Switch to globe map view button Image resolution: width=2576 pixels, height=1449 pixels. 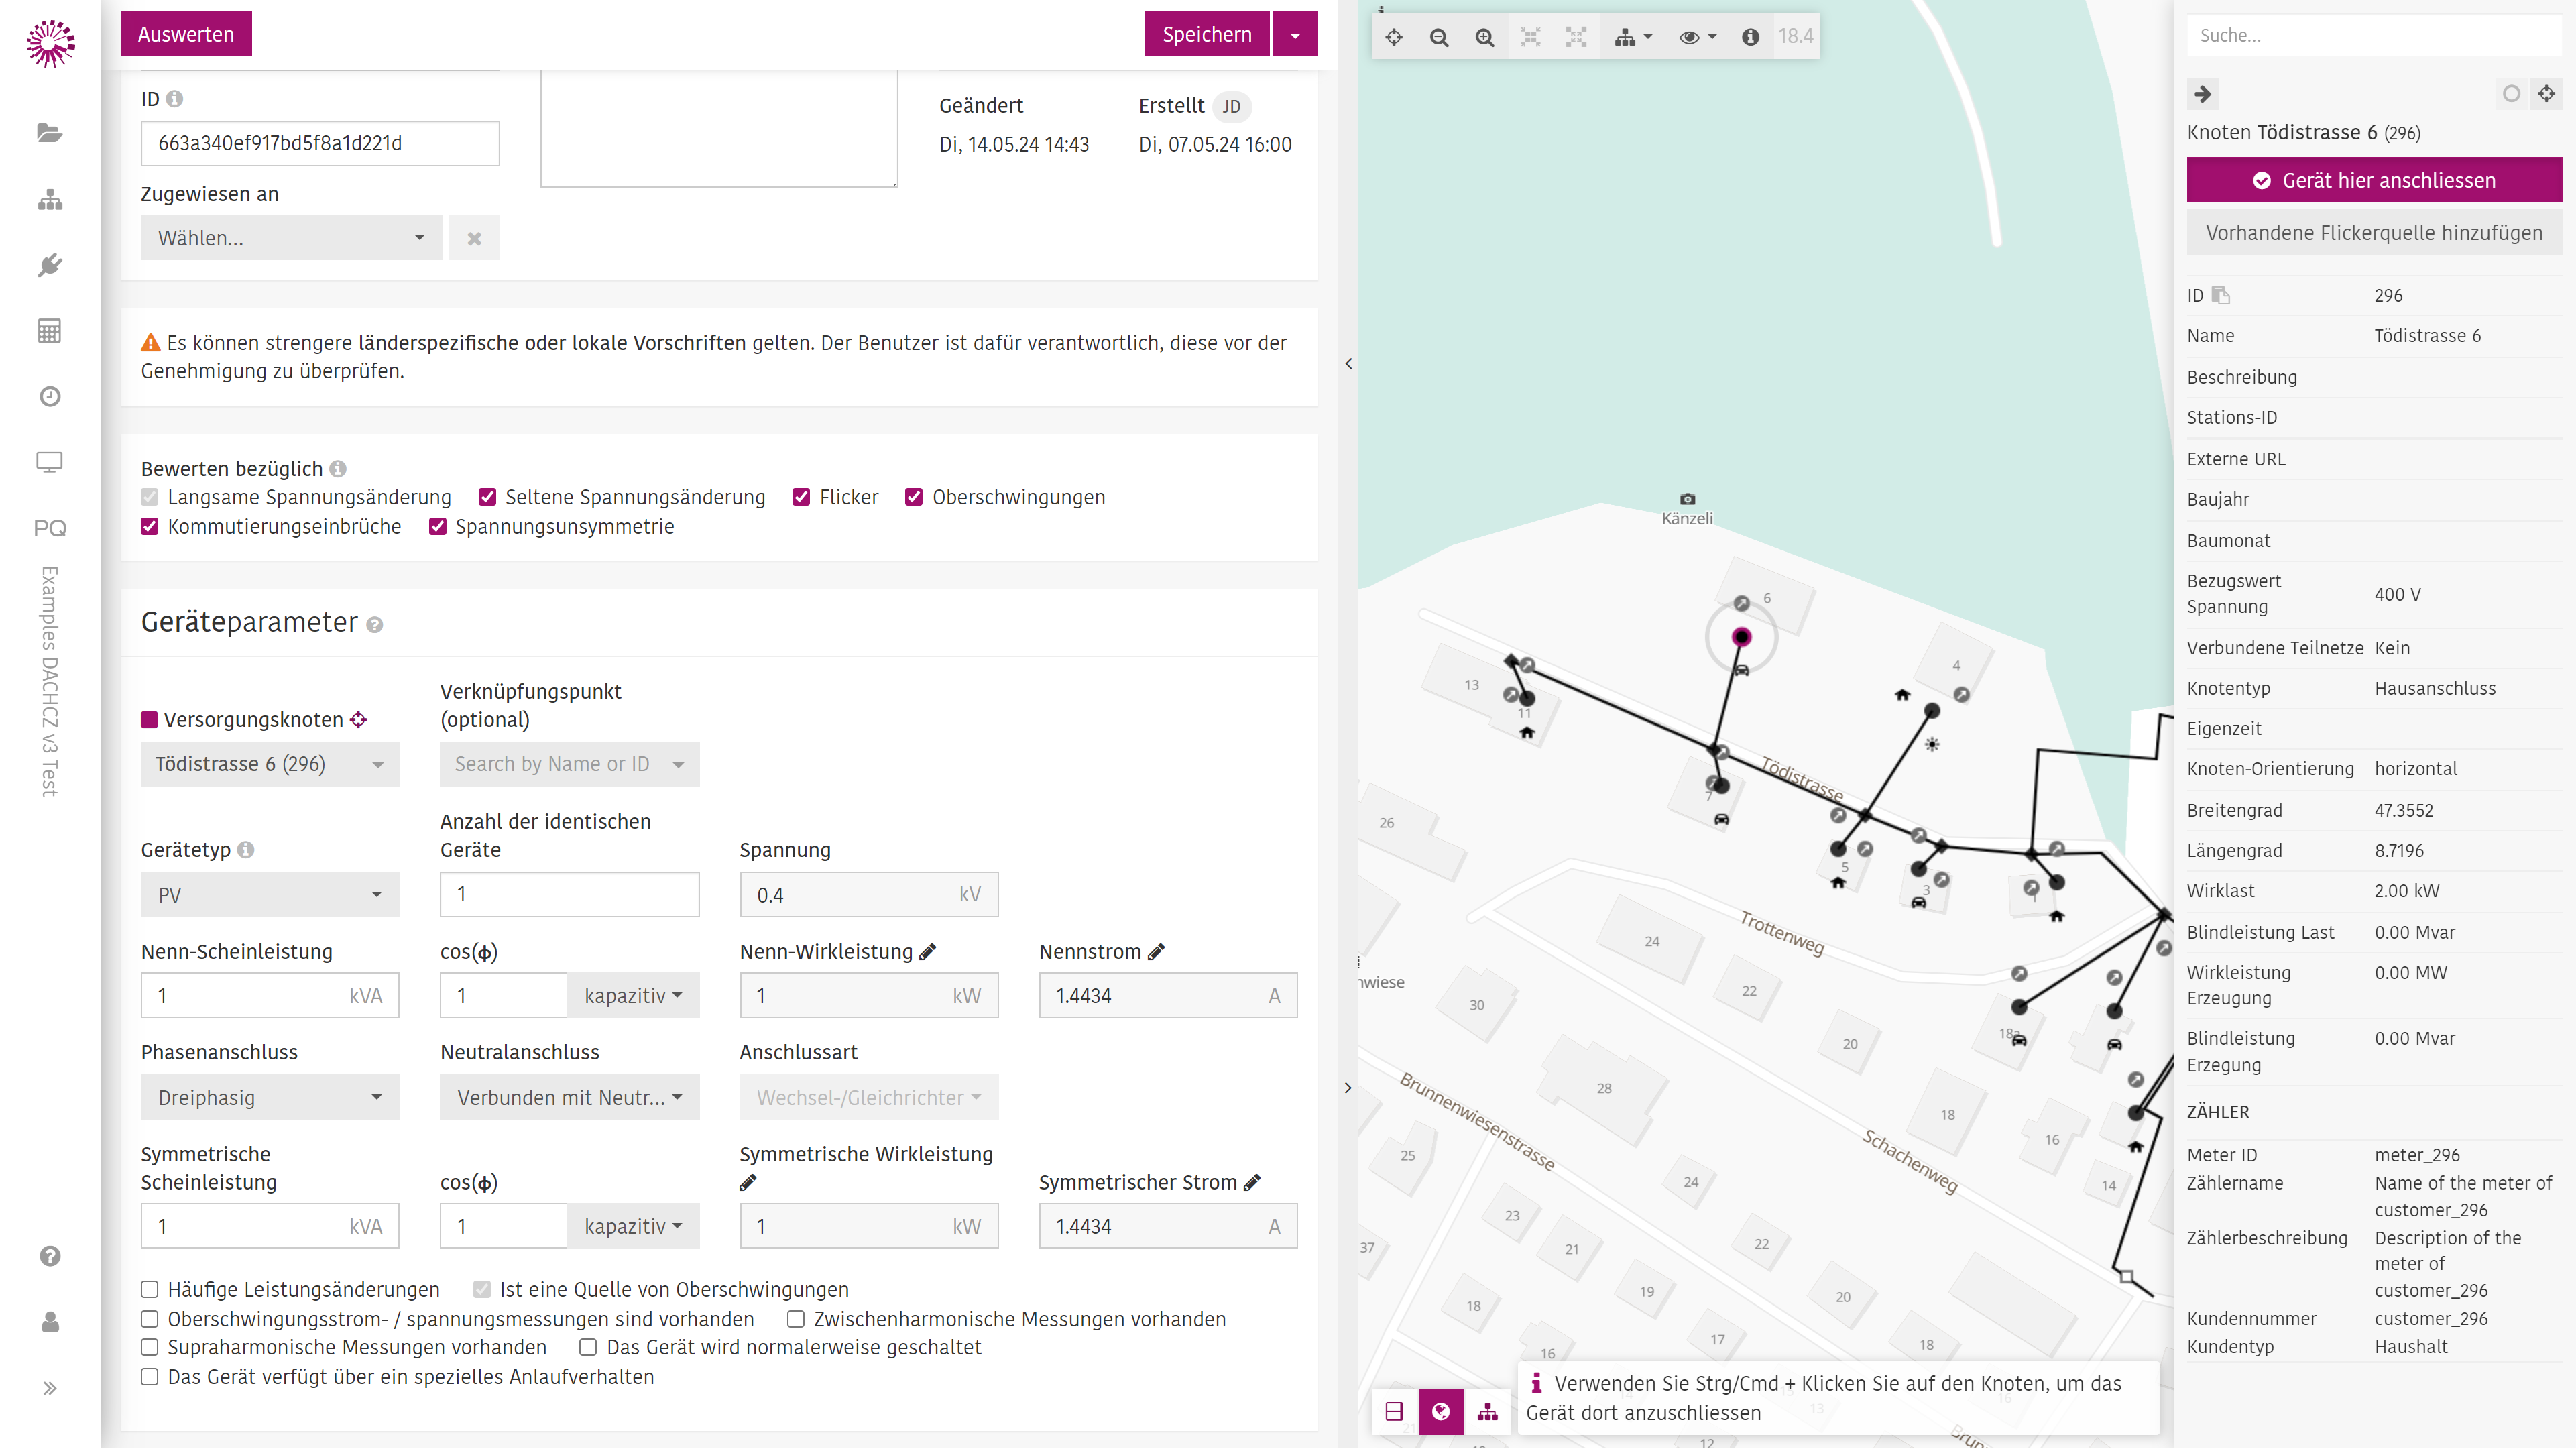1441,1411
